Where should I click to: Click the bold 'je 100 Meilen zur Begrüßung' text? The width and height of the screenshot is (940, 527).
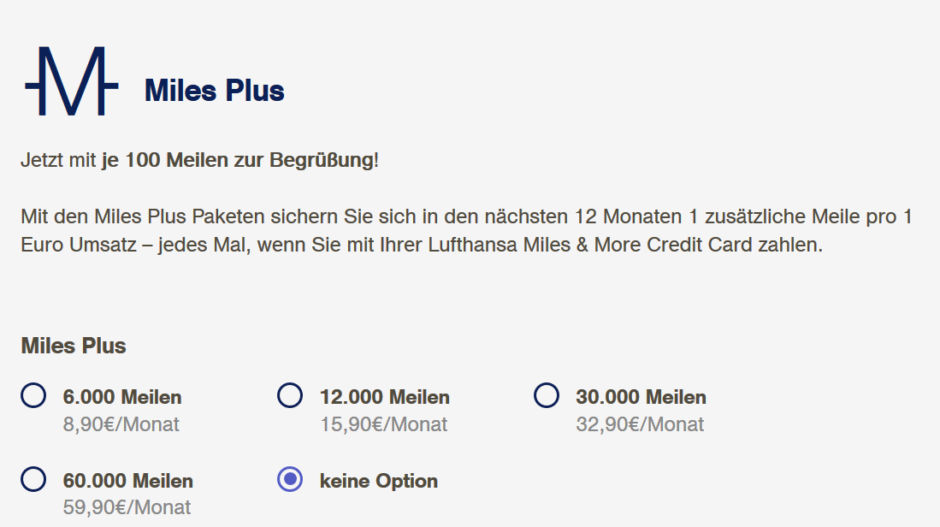coord(237,160)
